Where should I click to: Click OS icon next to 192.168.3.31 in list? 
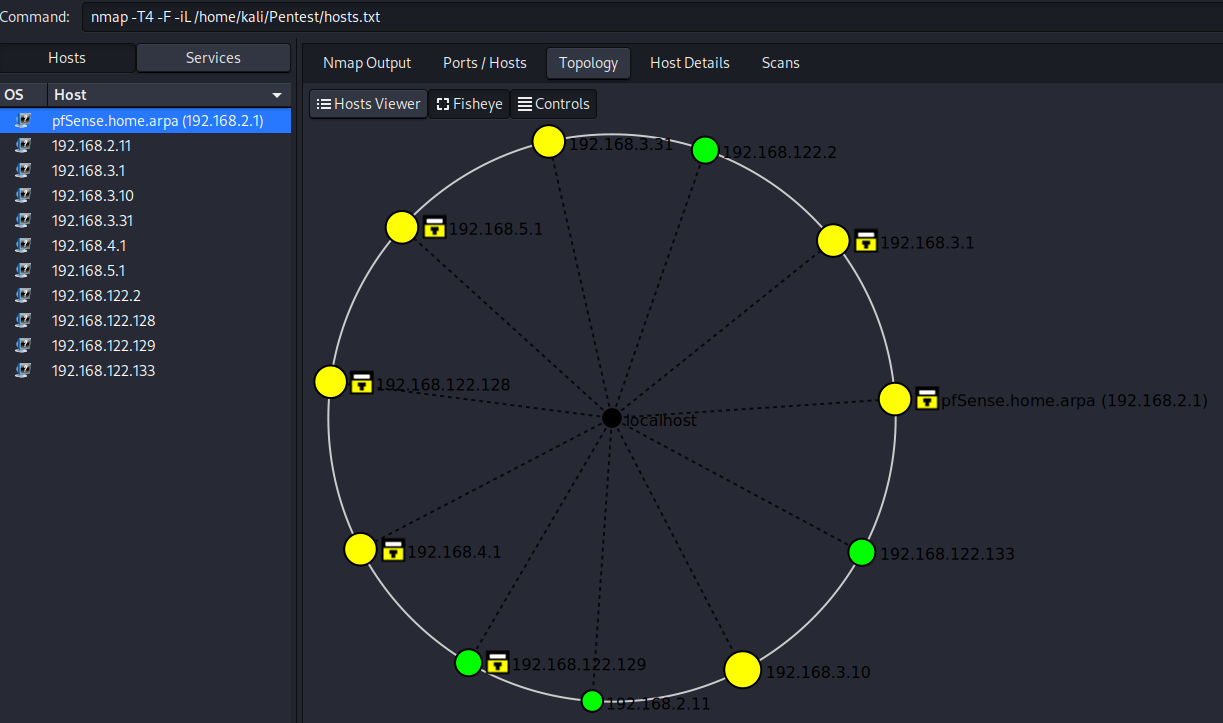tap(23, 220)
